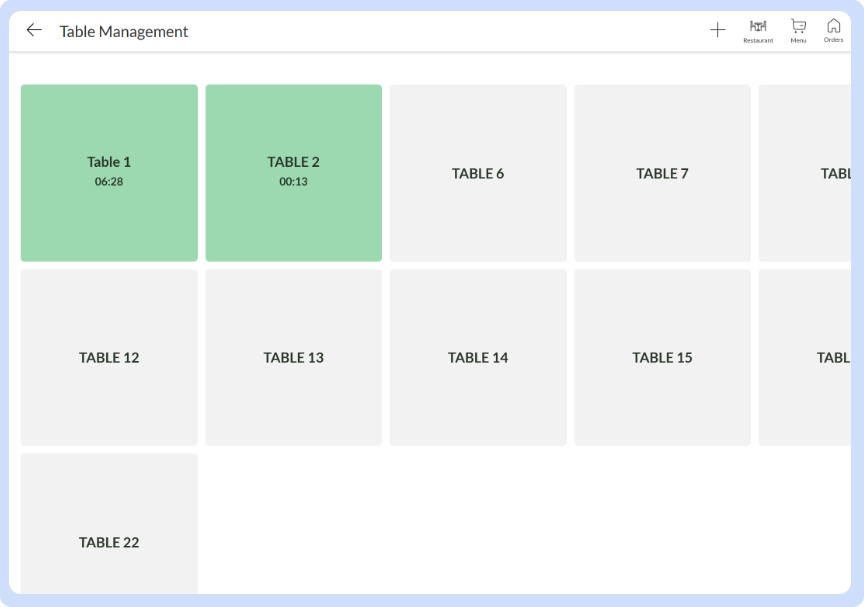Viewport: 864px width, 607px height.
Task: Click the Orders label text
Action: pyautogui.click(x=833, y=40)
